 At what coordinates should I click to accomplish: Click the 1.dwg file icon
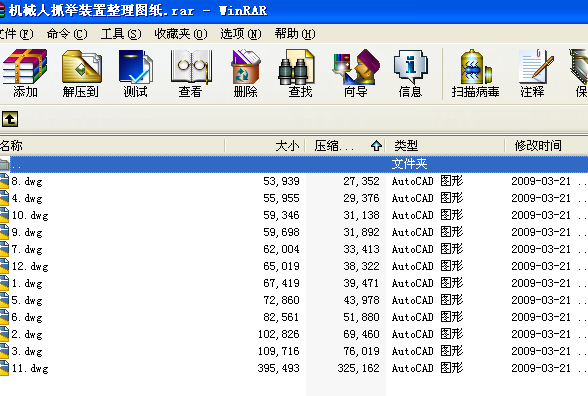point(4,283)
